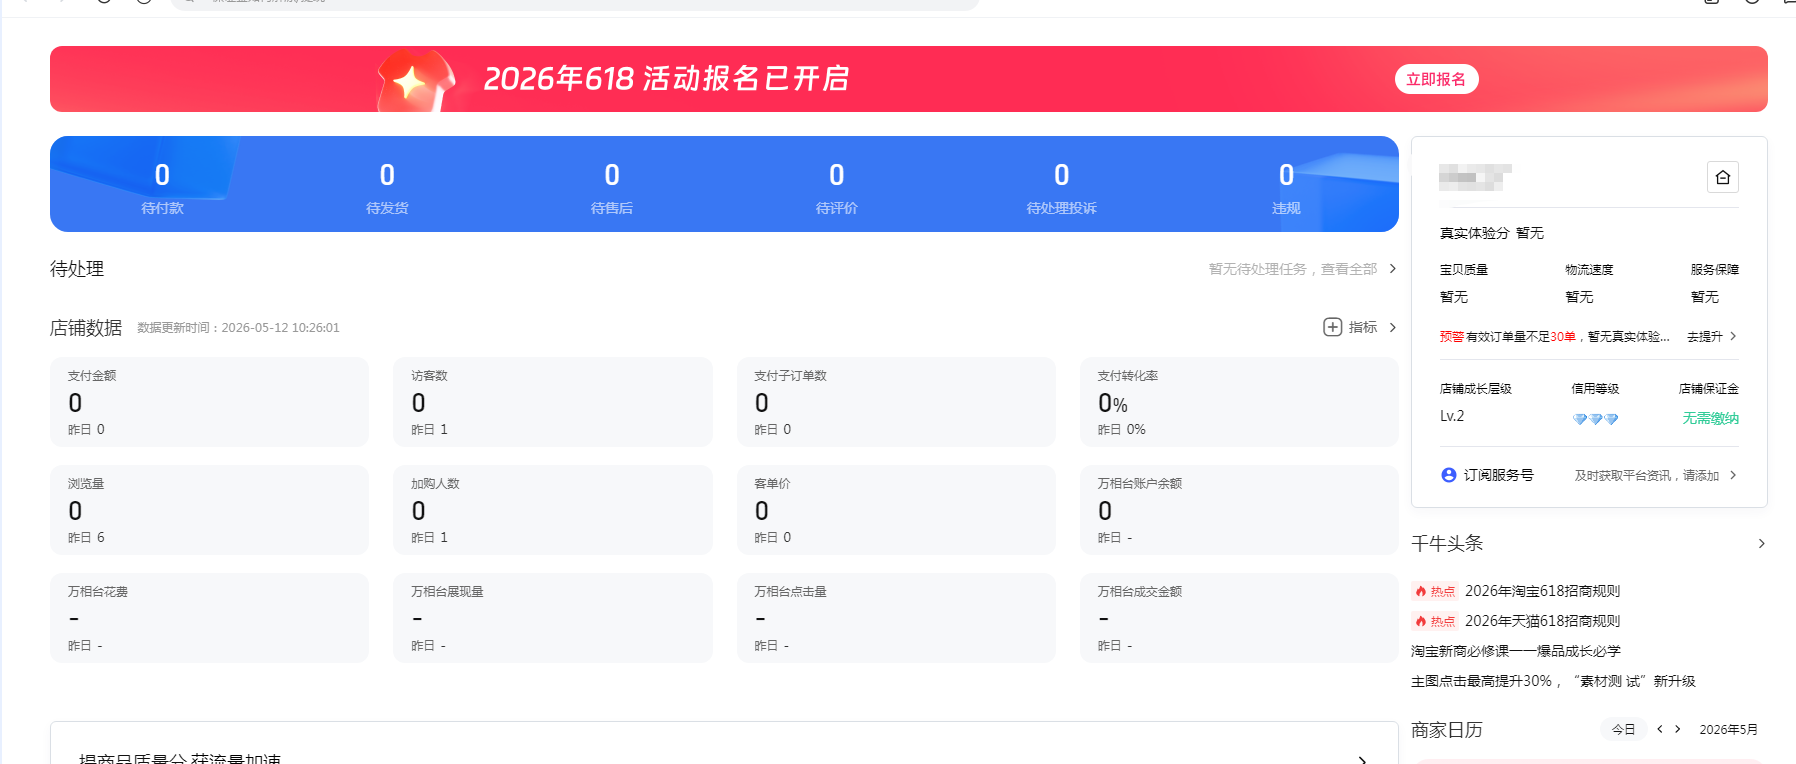Go to next month in 商家日历
The width and height of the screenshot is (1796, 764).
(x=1678, y=729)
